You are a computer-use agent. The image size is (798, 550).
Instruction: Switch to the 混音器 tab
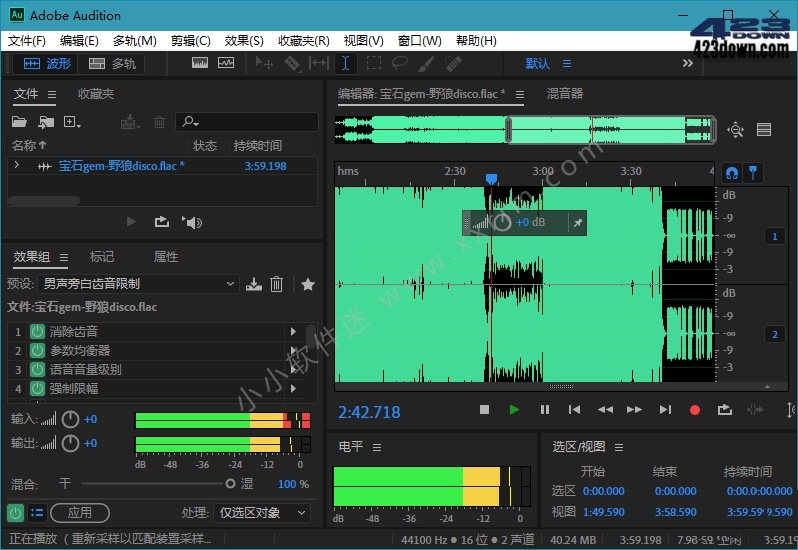(x=565, y=93)
